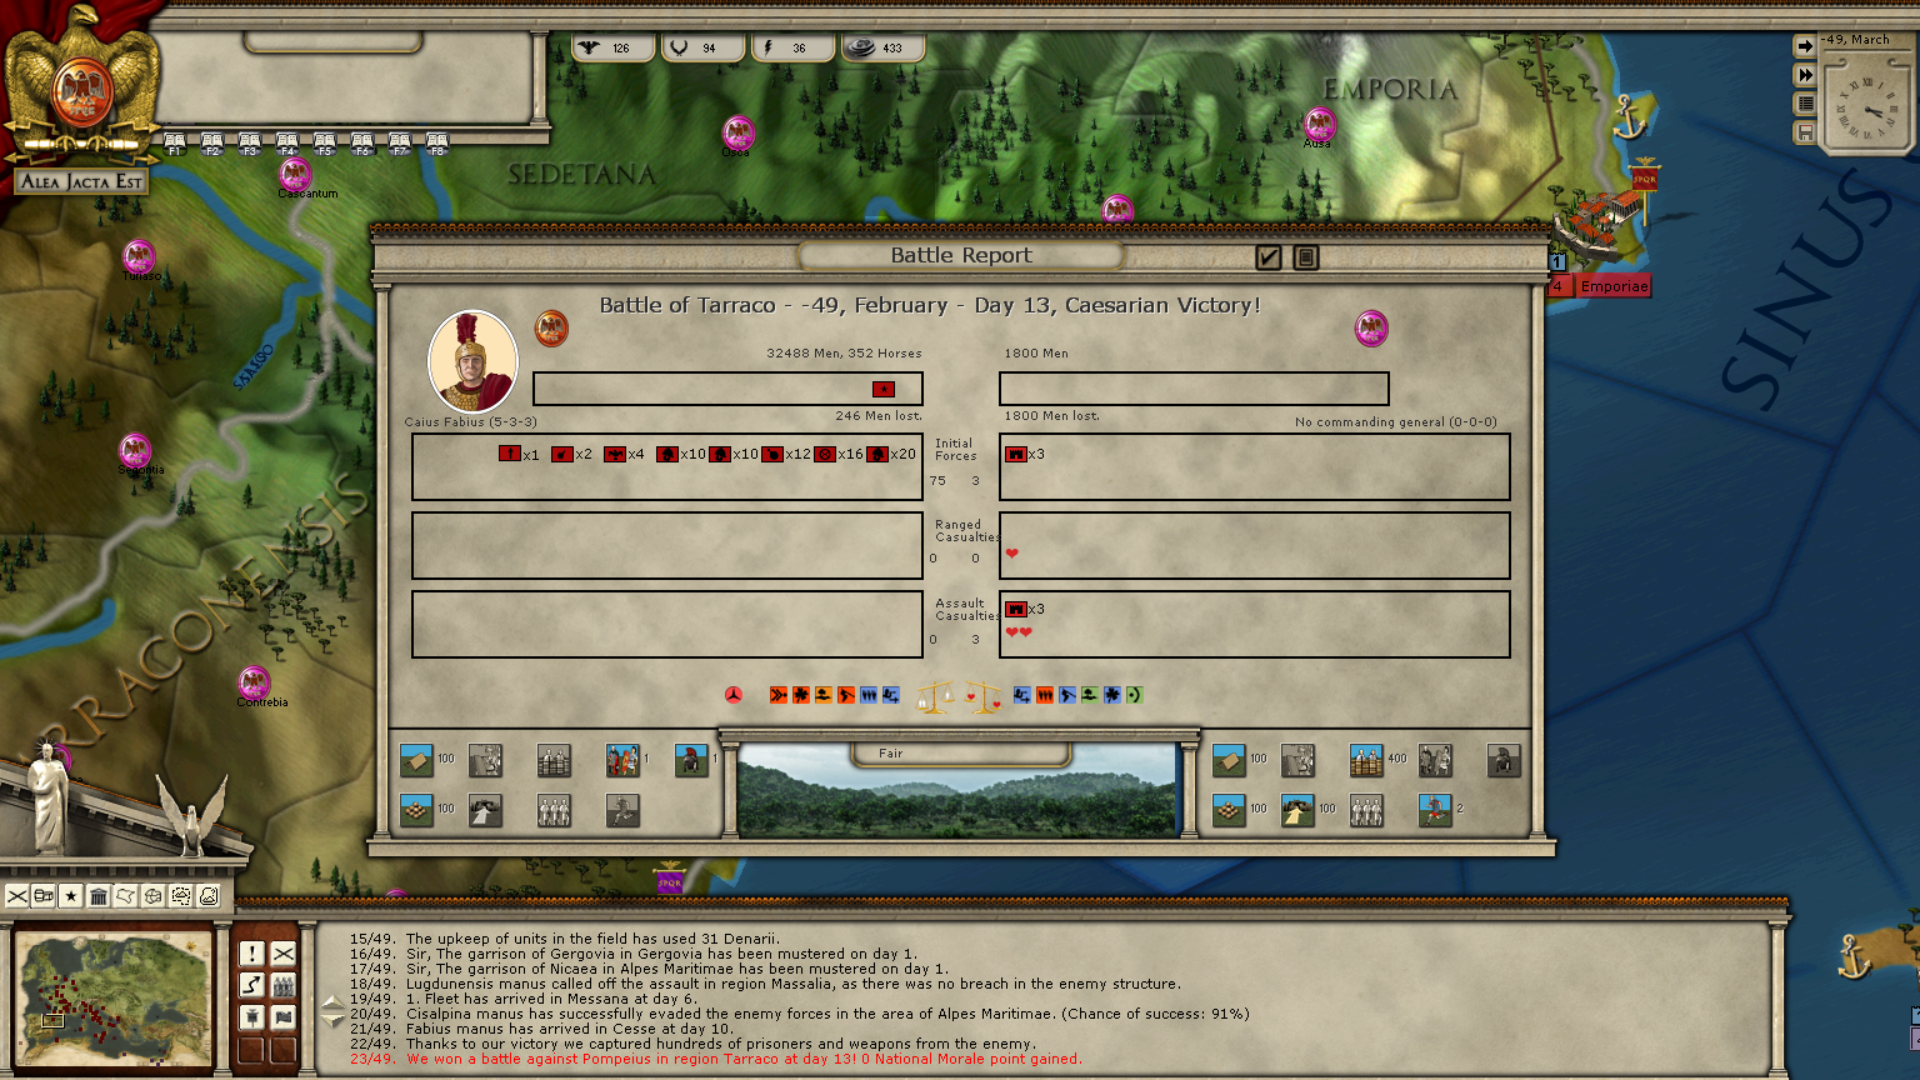Click Pompeian running soldier icon with value 2
The width and height of the screenshot is (1920, 1080).
(x=1435, y=810)
